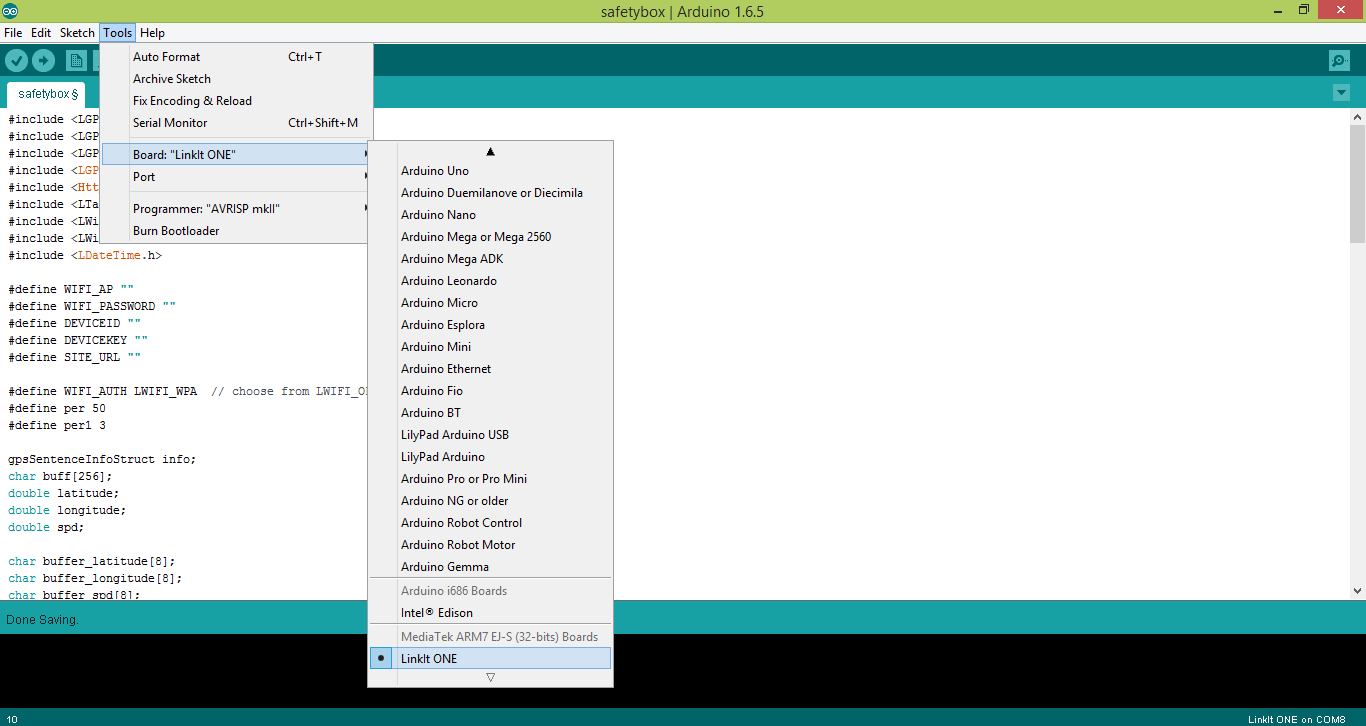Screen dimensions: 1366x726
Task: Expand the Board: "LinkIt ONE" submenu
Action: tap(237, 154)
